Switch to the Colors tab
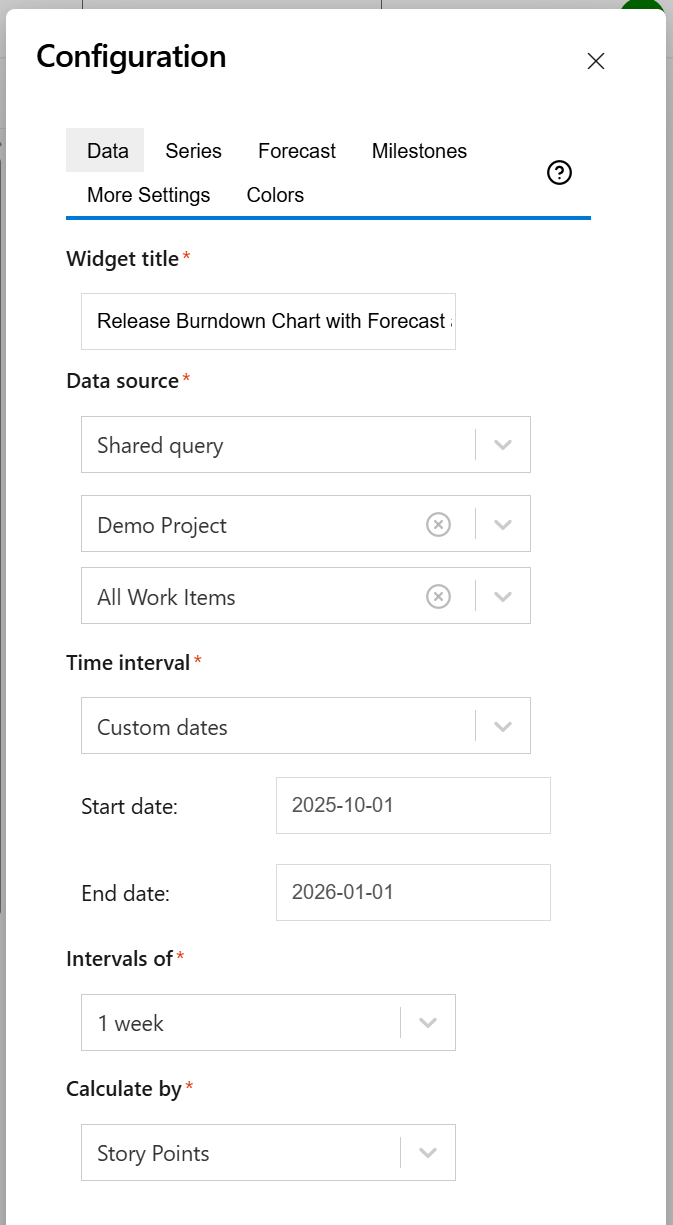This screenshot has height=1225, width=673. point(275,194)
